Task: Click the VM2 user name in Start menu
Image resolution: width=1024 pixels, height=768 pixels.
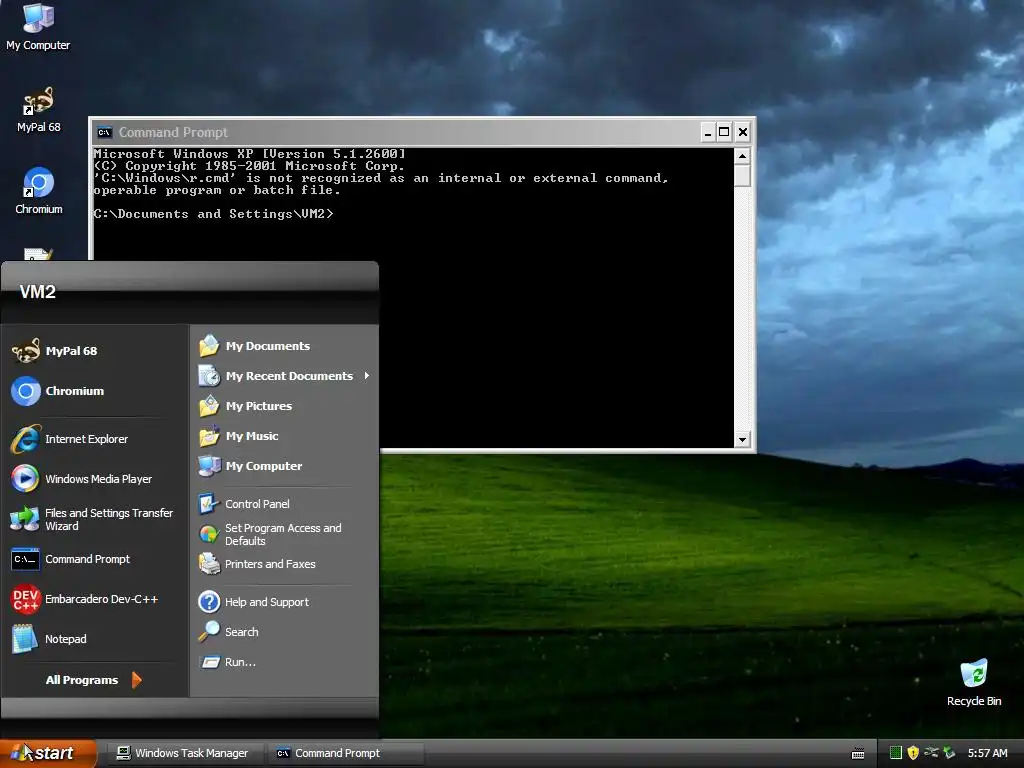Action: 37,292
